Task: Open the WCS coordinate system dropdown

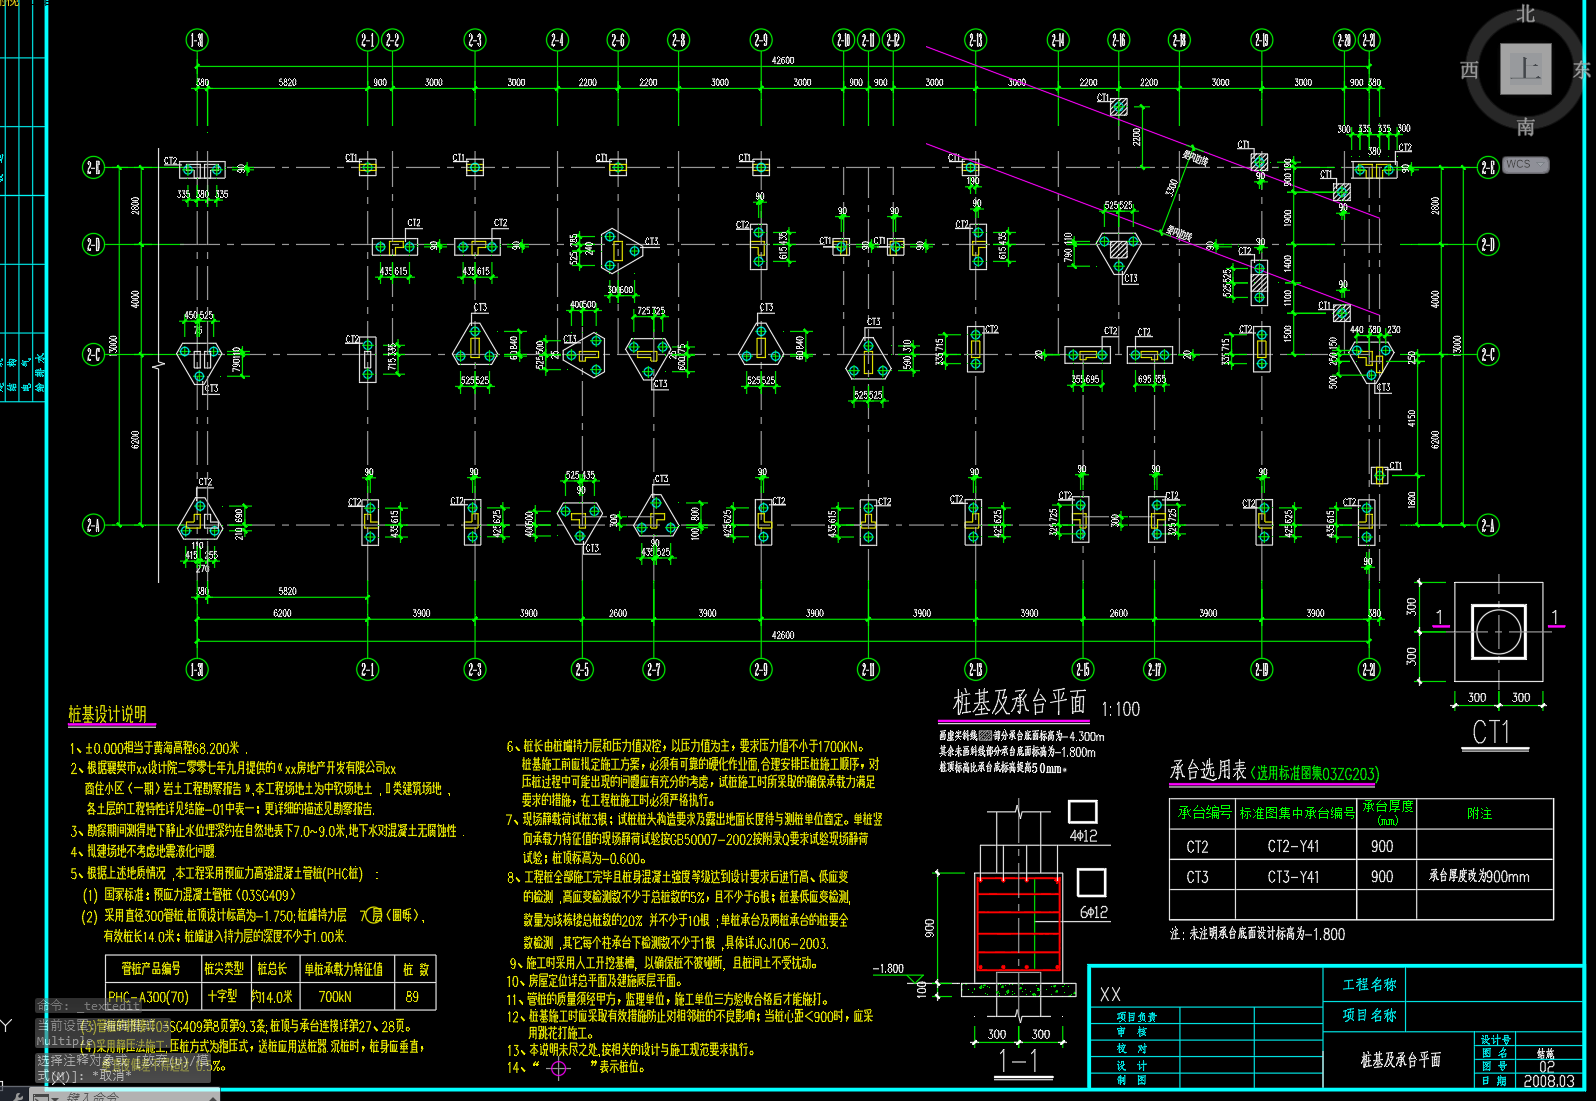Action: tap(1526, 164)
